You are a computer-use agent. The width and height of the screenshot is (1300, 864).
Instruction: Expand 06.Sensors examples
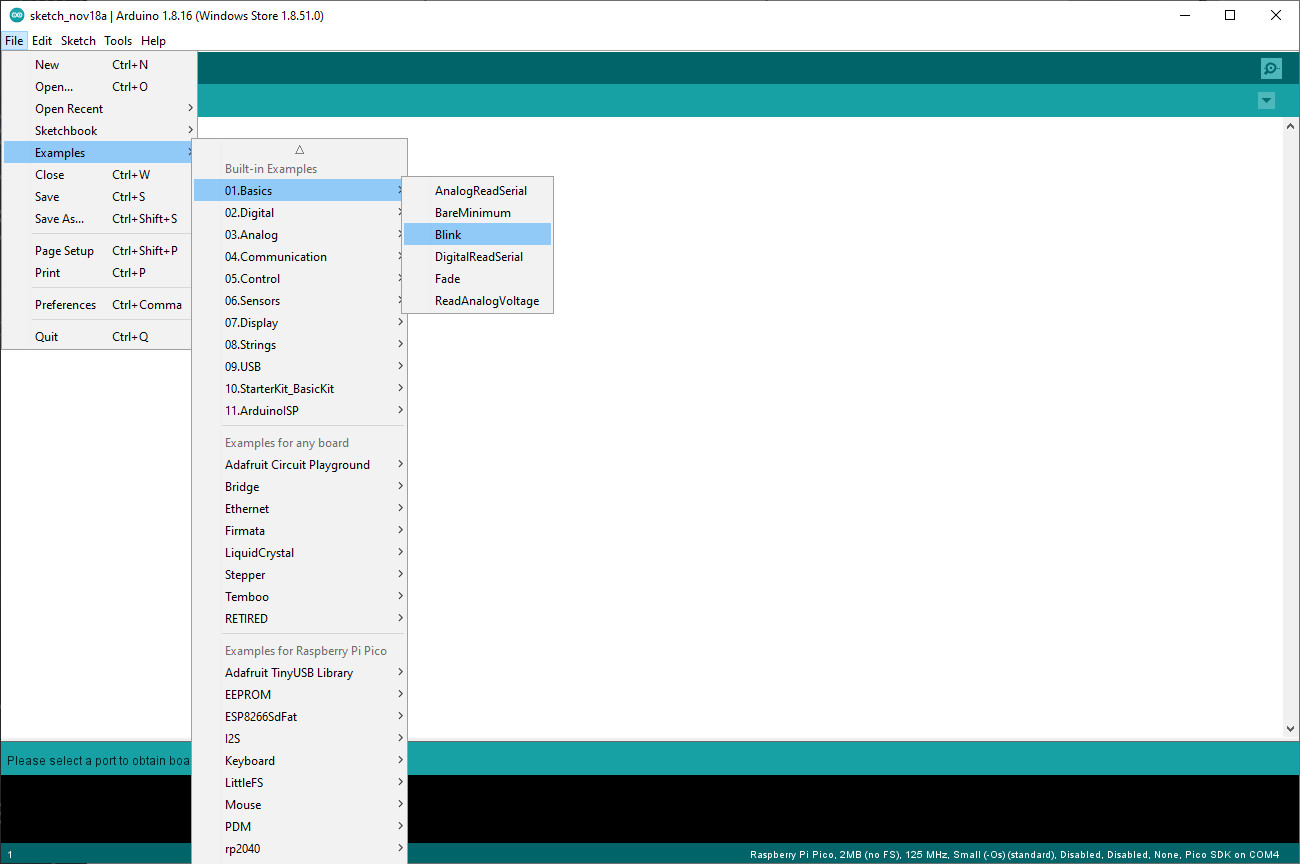[x=299, y=300]
